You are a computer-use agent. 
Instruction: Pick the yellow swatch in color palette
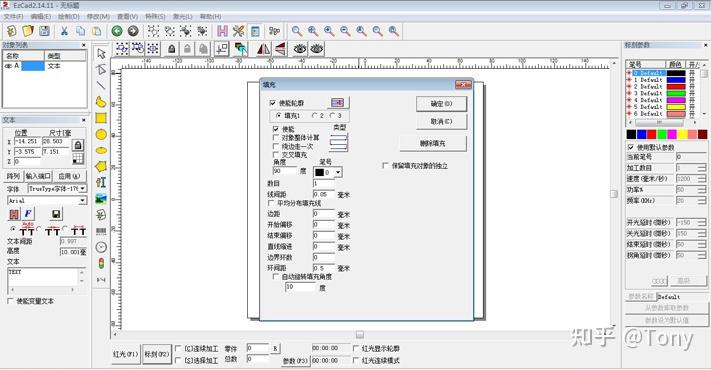682,134
